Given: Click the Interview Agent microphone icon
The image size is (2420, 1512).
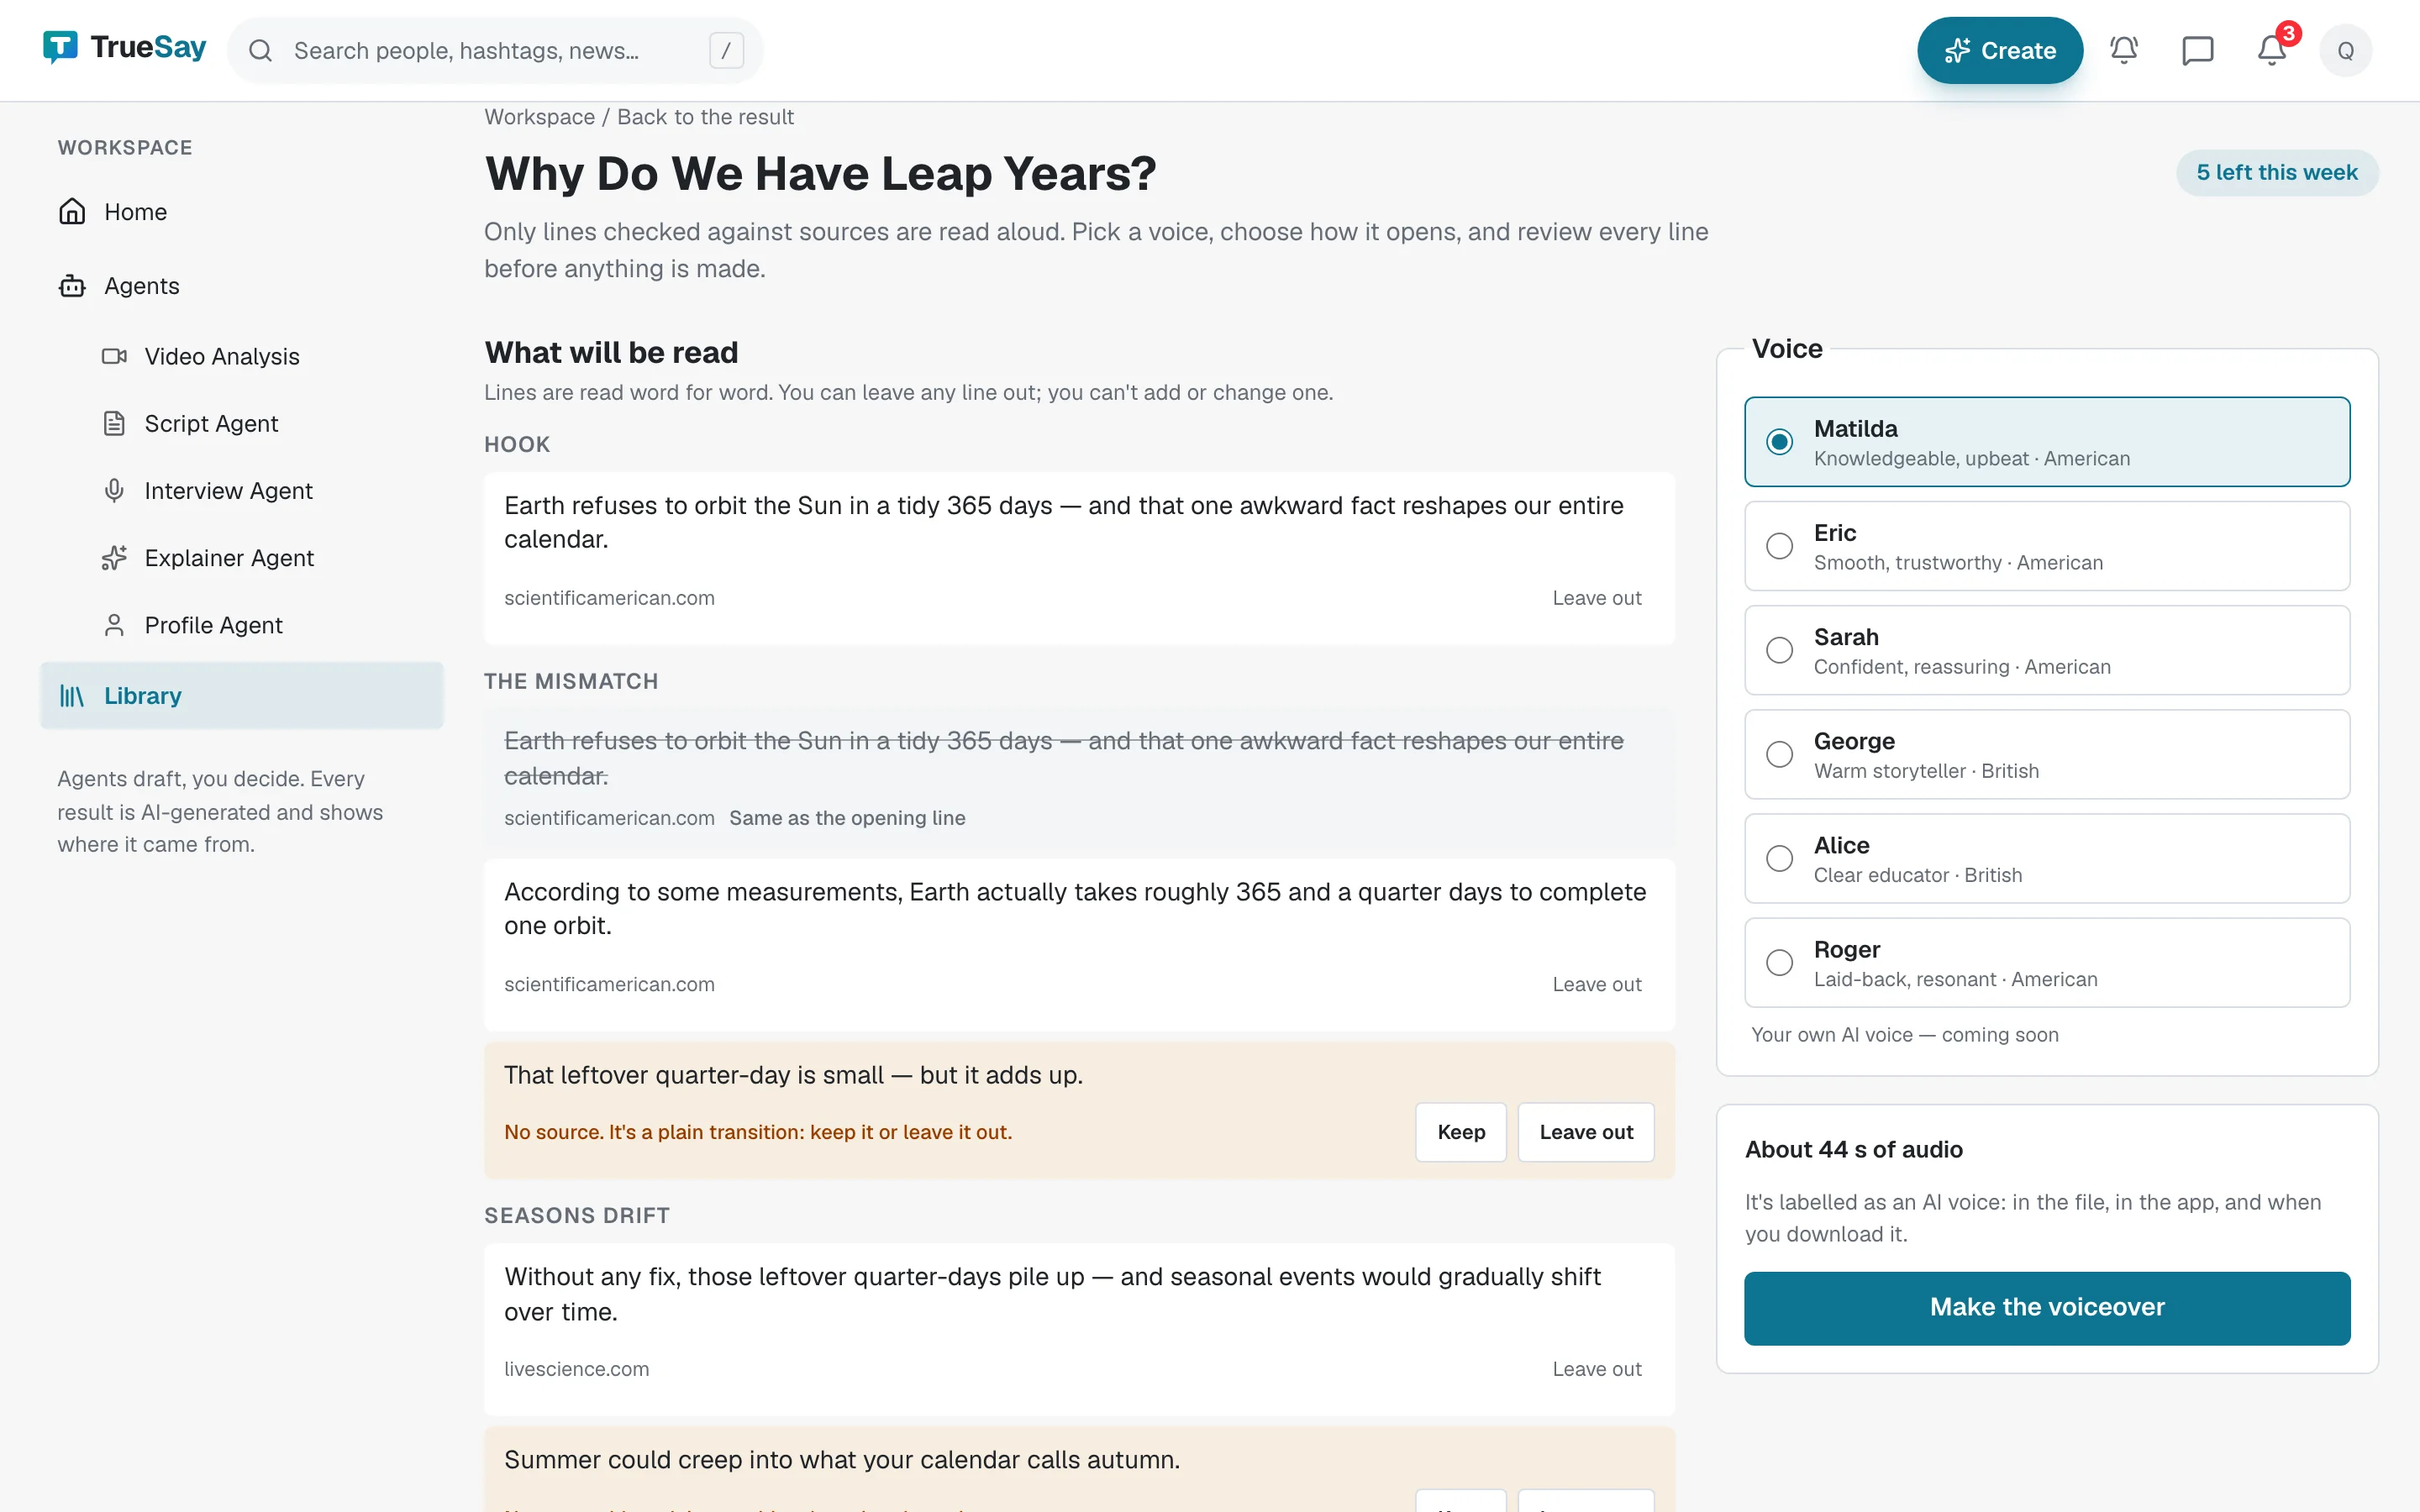Looking at the screenshot, I should click(x=114, y=490).
